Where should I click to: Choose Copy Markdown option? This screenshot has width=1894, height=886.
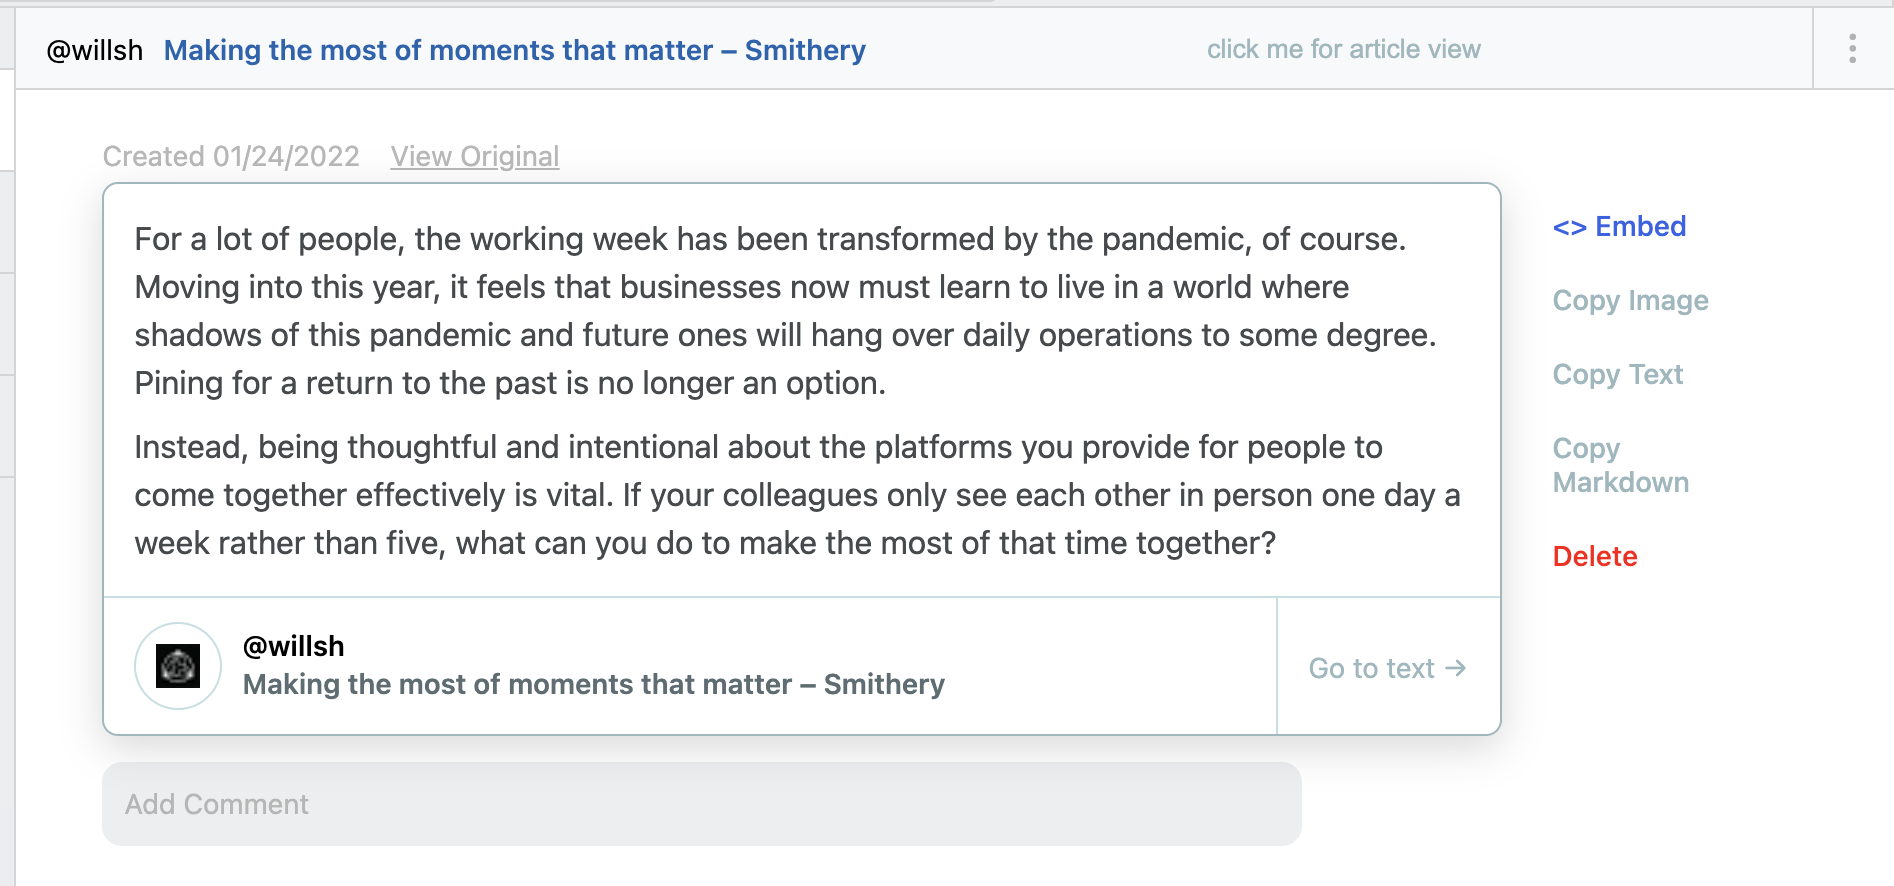(x=1620, y=465)
